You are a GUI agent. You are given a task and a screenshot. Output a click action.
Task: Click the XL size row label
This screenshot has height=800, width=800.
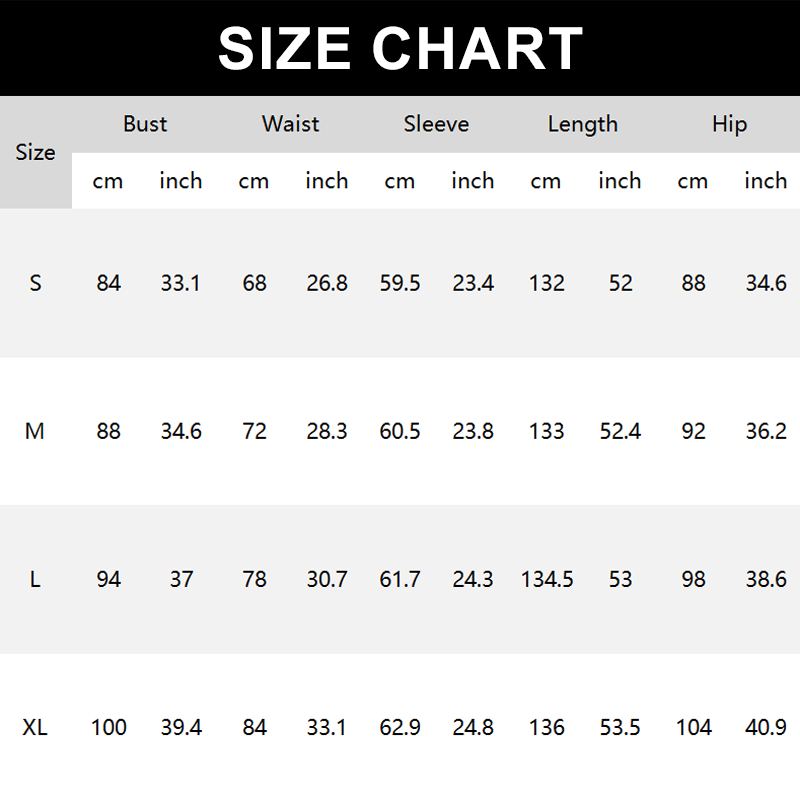click(36, 727)
